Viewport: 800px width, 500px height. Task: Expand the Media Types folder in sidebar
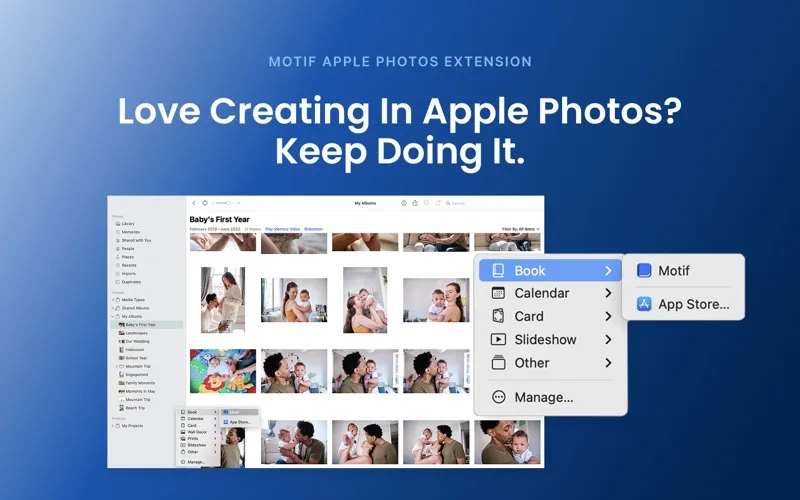pyautogui.click(x=113, y=300)
